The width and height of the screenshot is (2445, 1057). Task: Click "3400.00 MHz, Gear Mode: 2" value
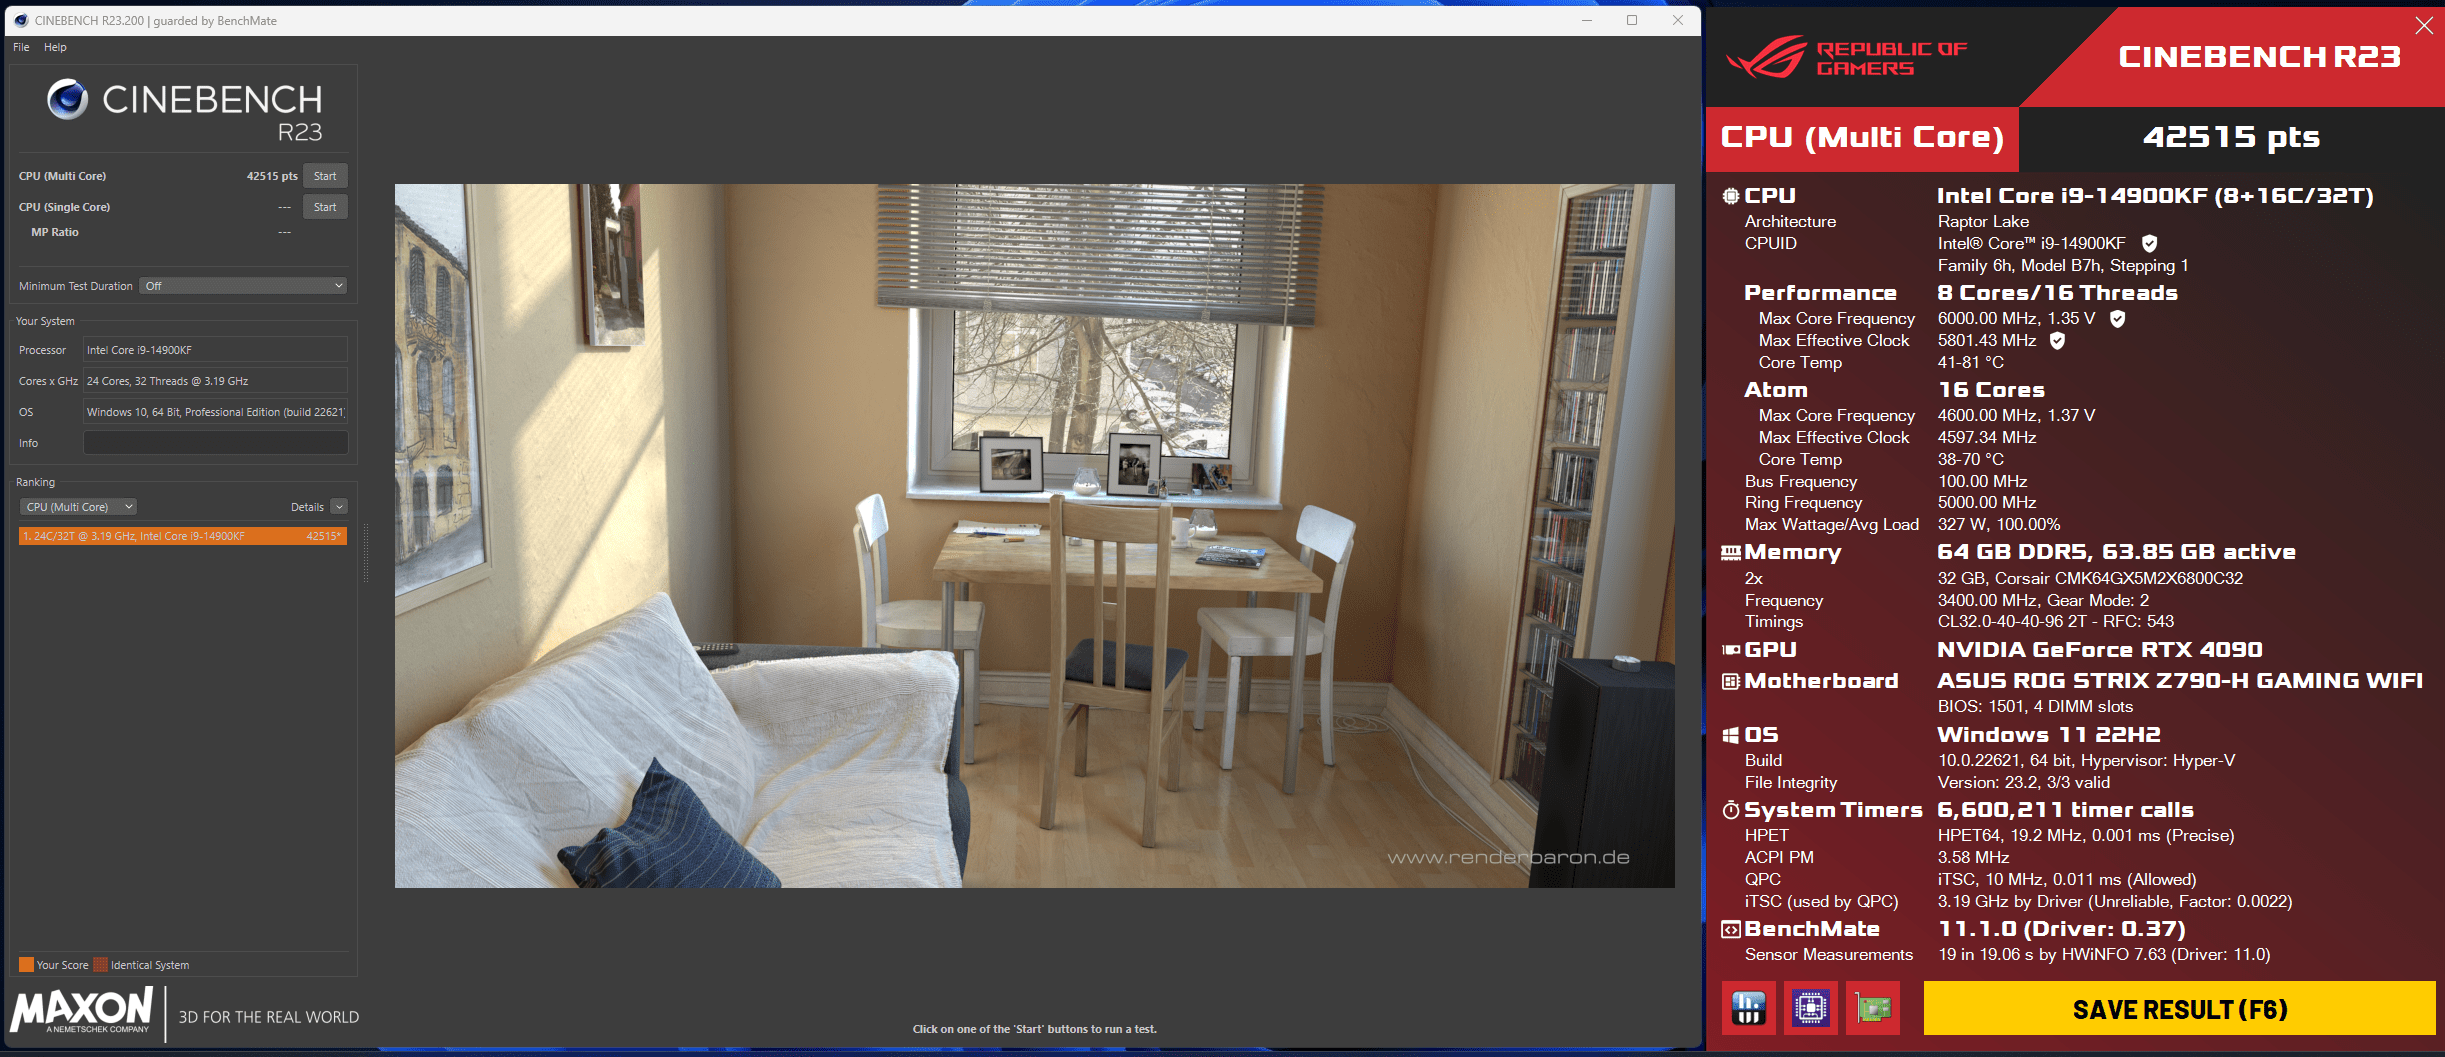coord(2043,601)
